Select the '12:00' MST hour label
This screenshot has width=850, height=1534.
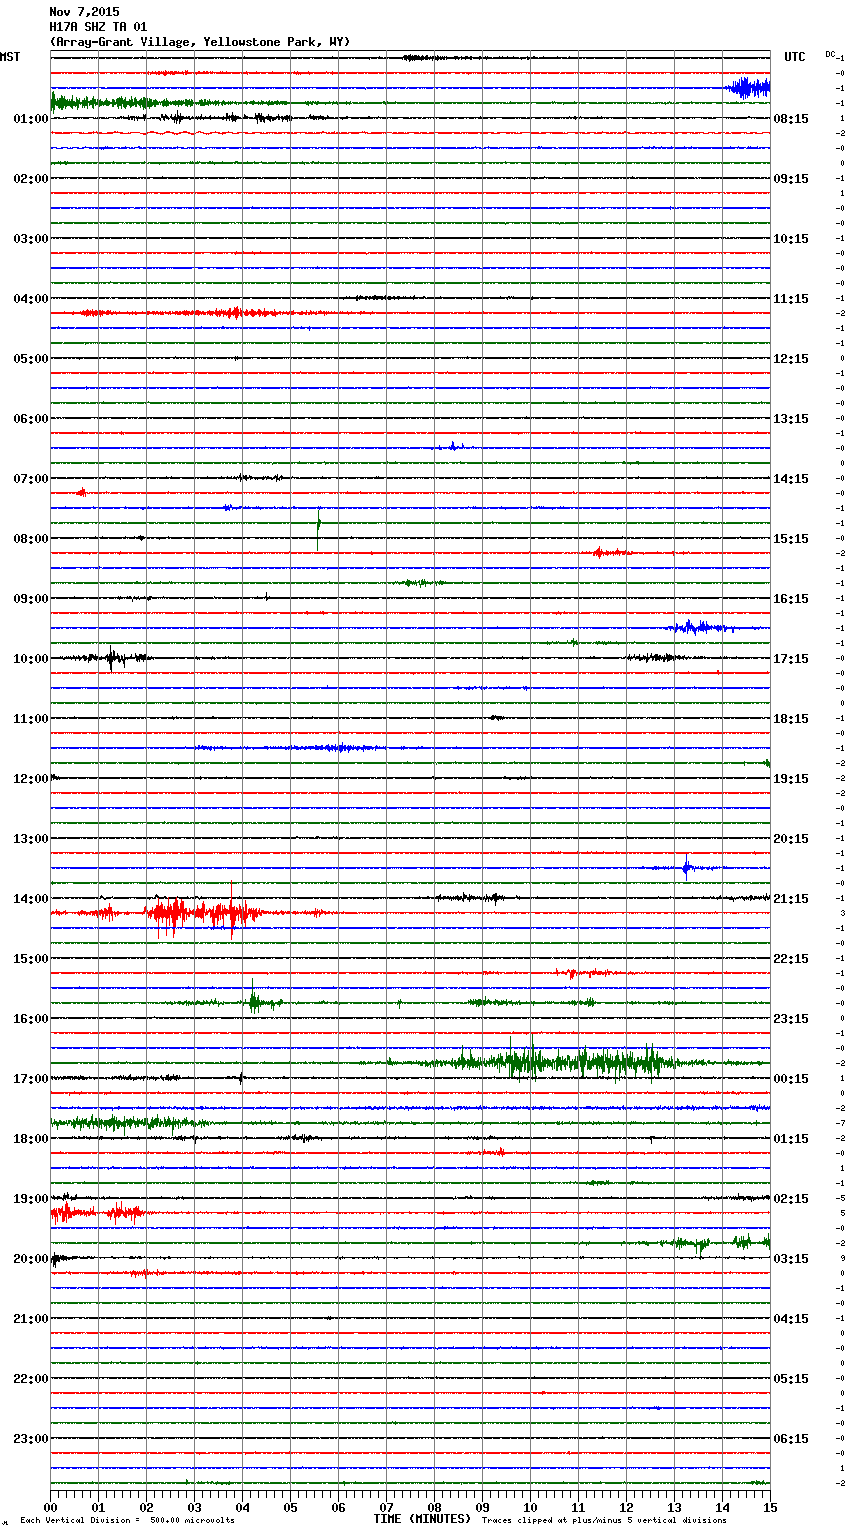coord(31,779)
